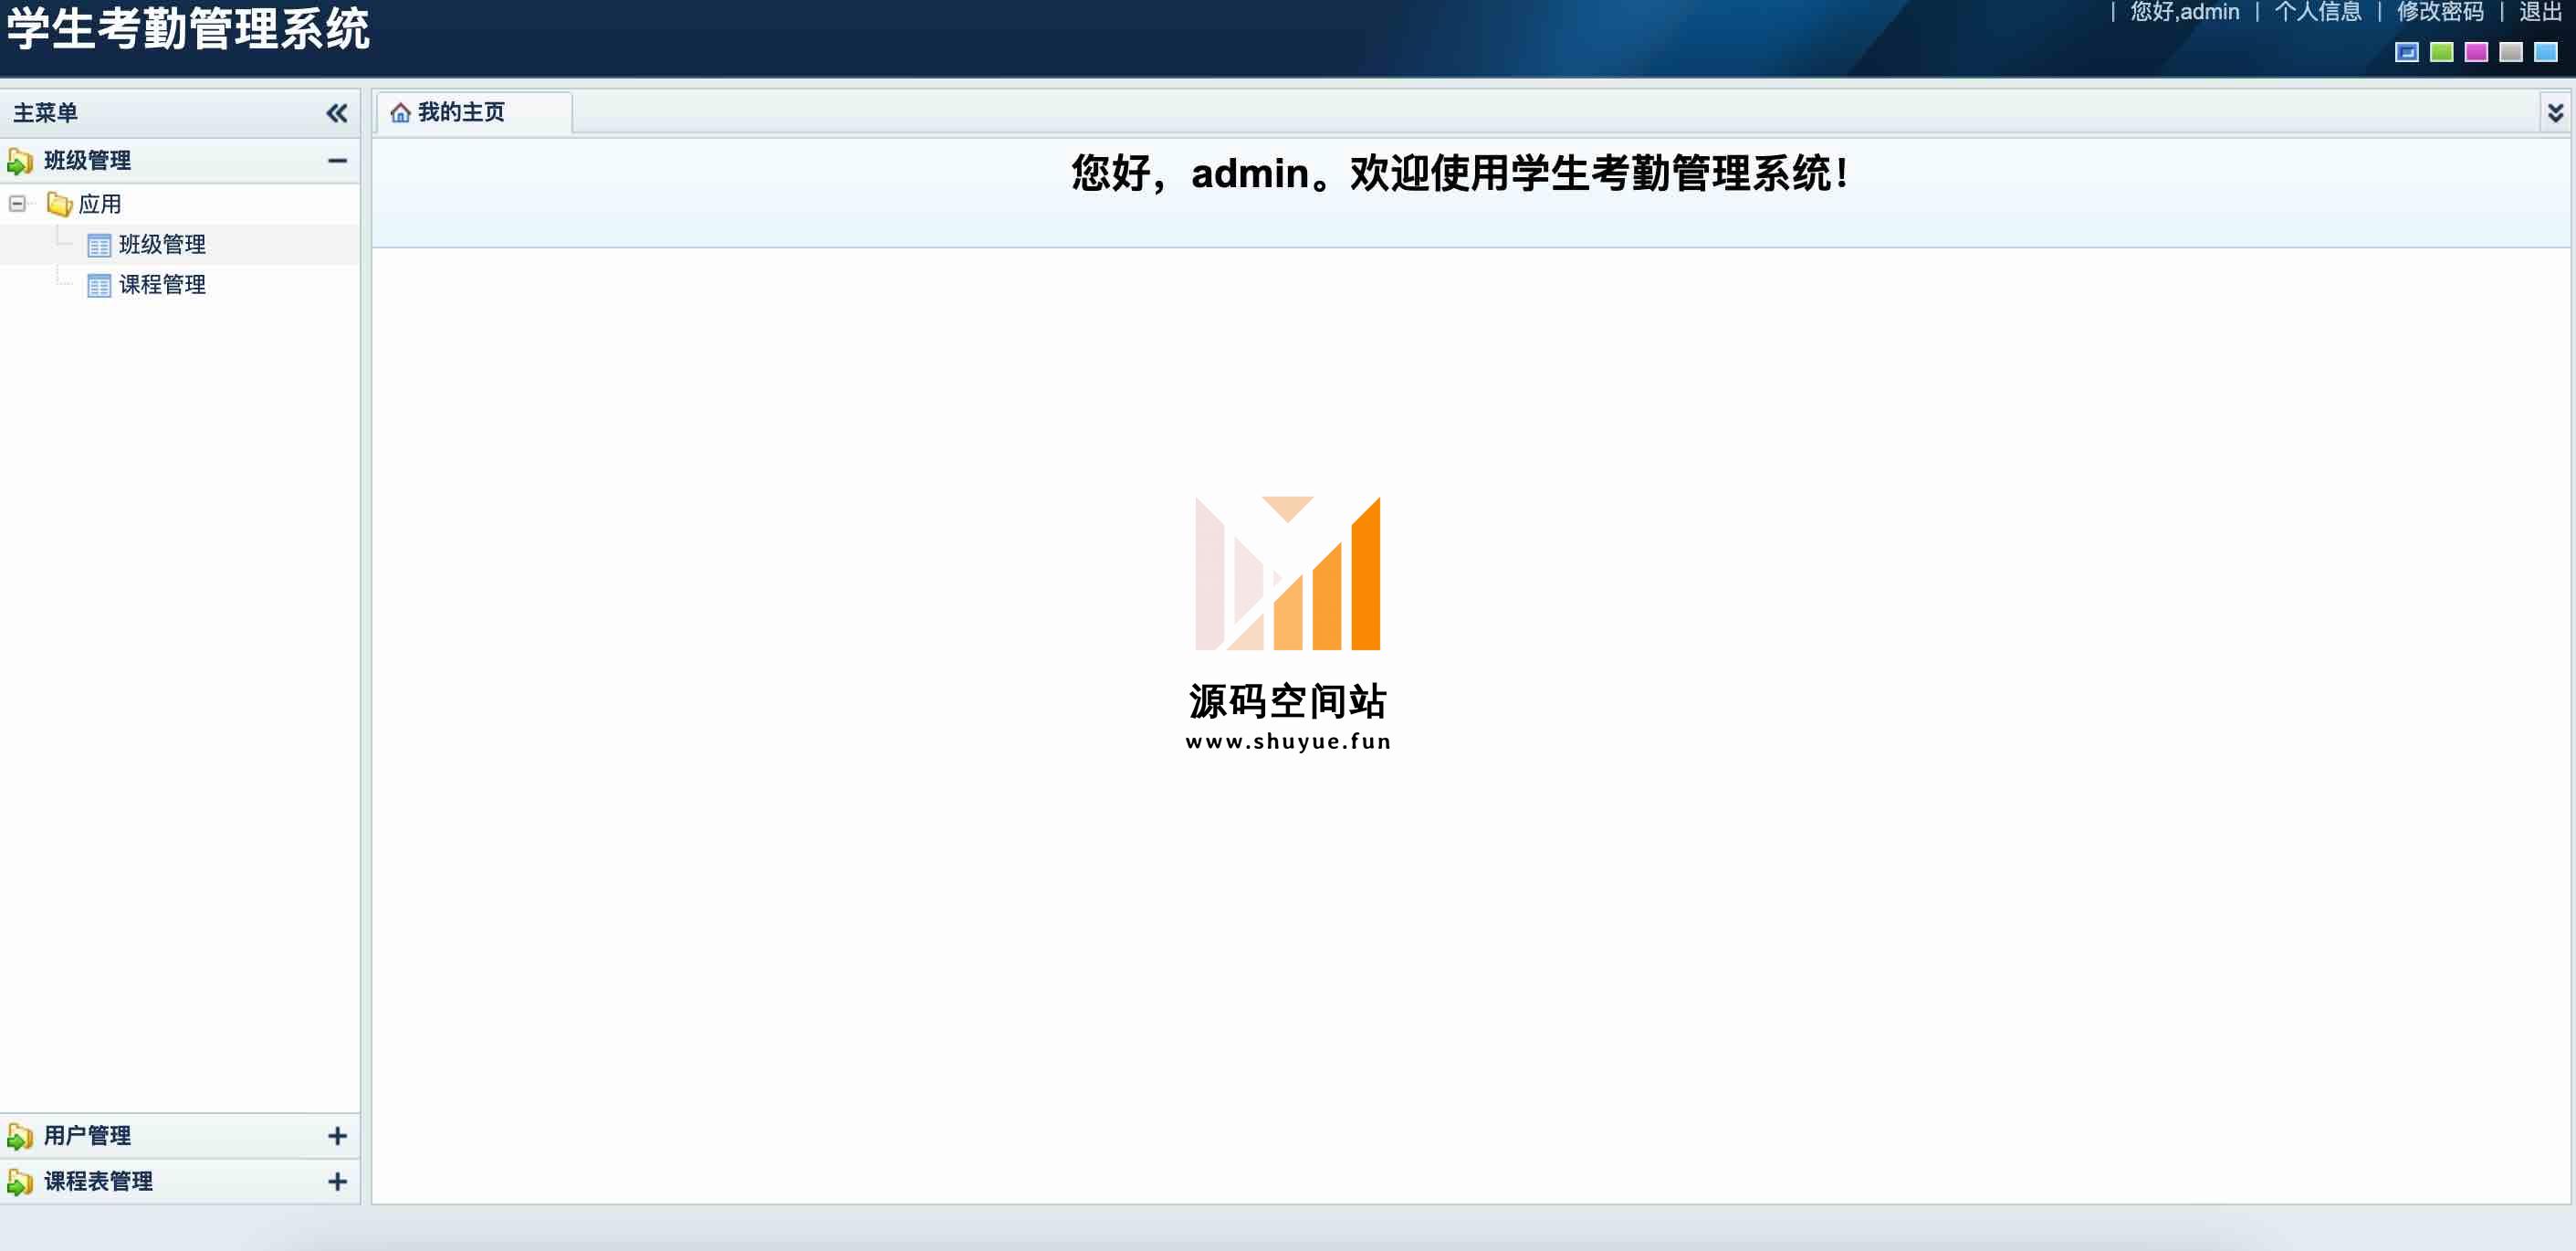Click the 班级管理 accordion header icon
The image size is (2576, 1251).
[20, 161]
